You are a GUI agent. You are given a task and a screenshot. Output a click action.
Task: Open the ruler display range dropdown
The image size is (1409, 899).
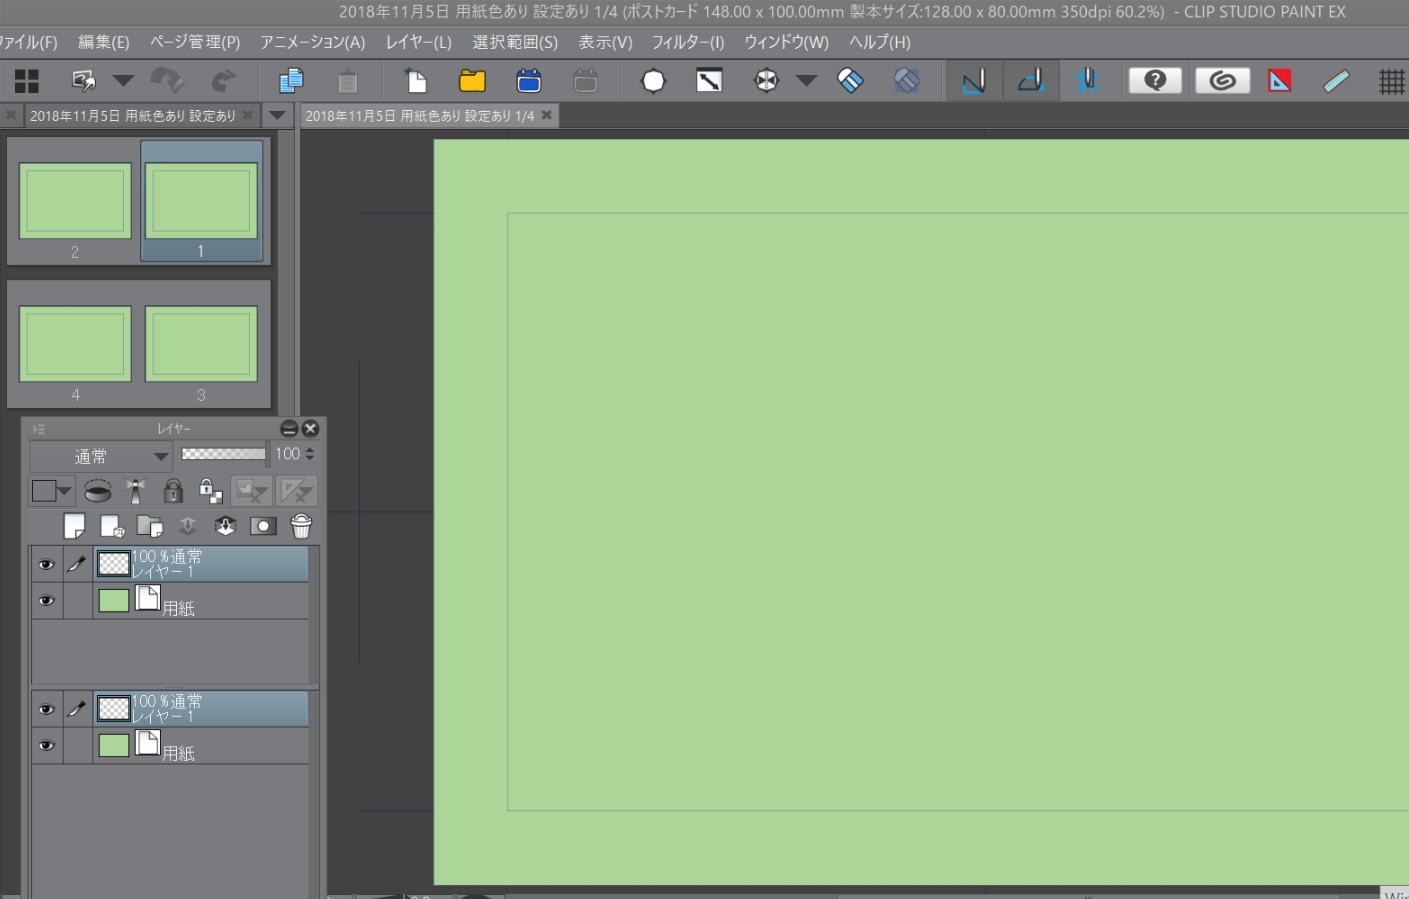(297, 491)
